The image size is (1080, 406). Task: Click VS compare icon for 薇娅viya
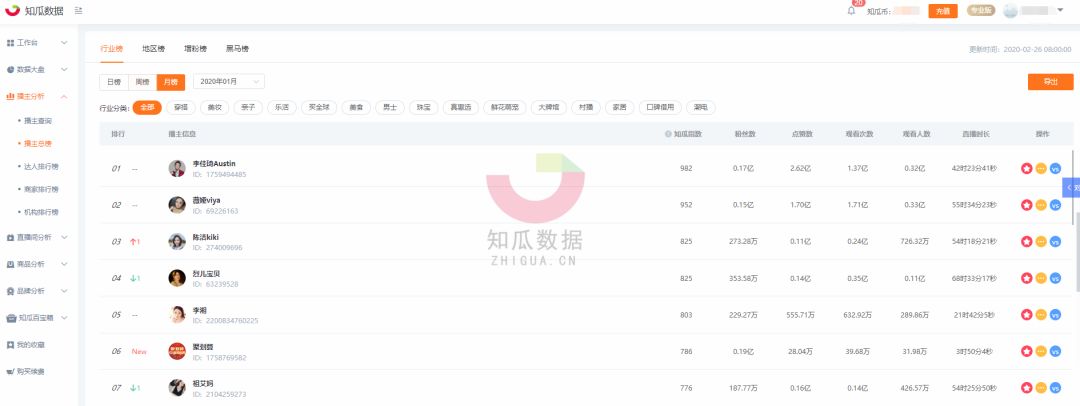(1055, 205)
